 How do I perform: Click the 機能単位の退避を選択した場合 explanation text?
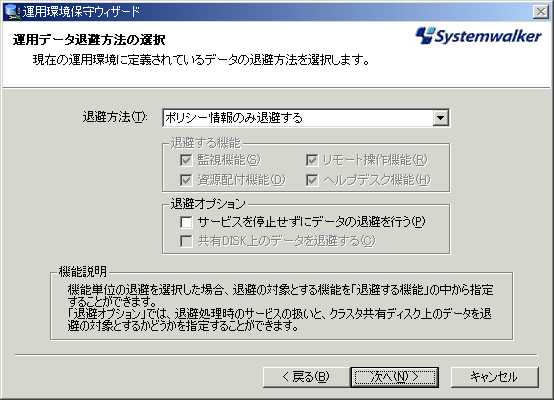click(280, 307)
